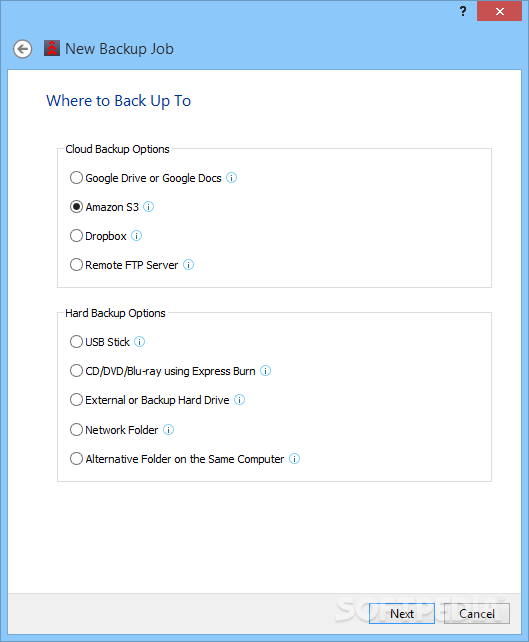Go back using the back arrow
The height and width of the screenshot is (642, 529).
point(23,49)
